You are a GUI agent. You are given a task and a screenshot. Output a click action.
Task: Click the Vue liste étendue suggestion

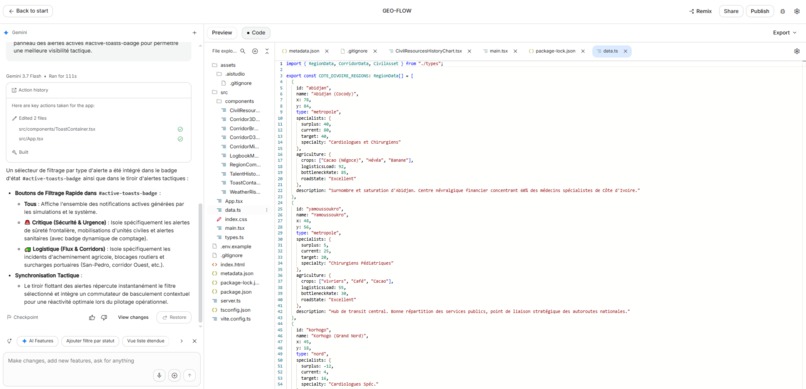click(145, 341)
